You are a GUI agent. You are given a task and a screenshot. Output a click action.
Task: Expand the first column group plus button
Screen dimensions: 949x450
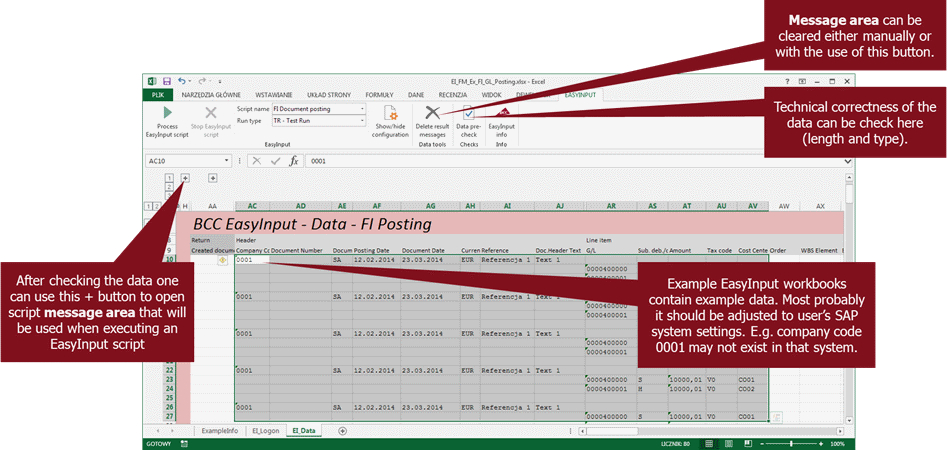click(x=185, y=178)
